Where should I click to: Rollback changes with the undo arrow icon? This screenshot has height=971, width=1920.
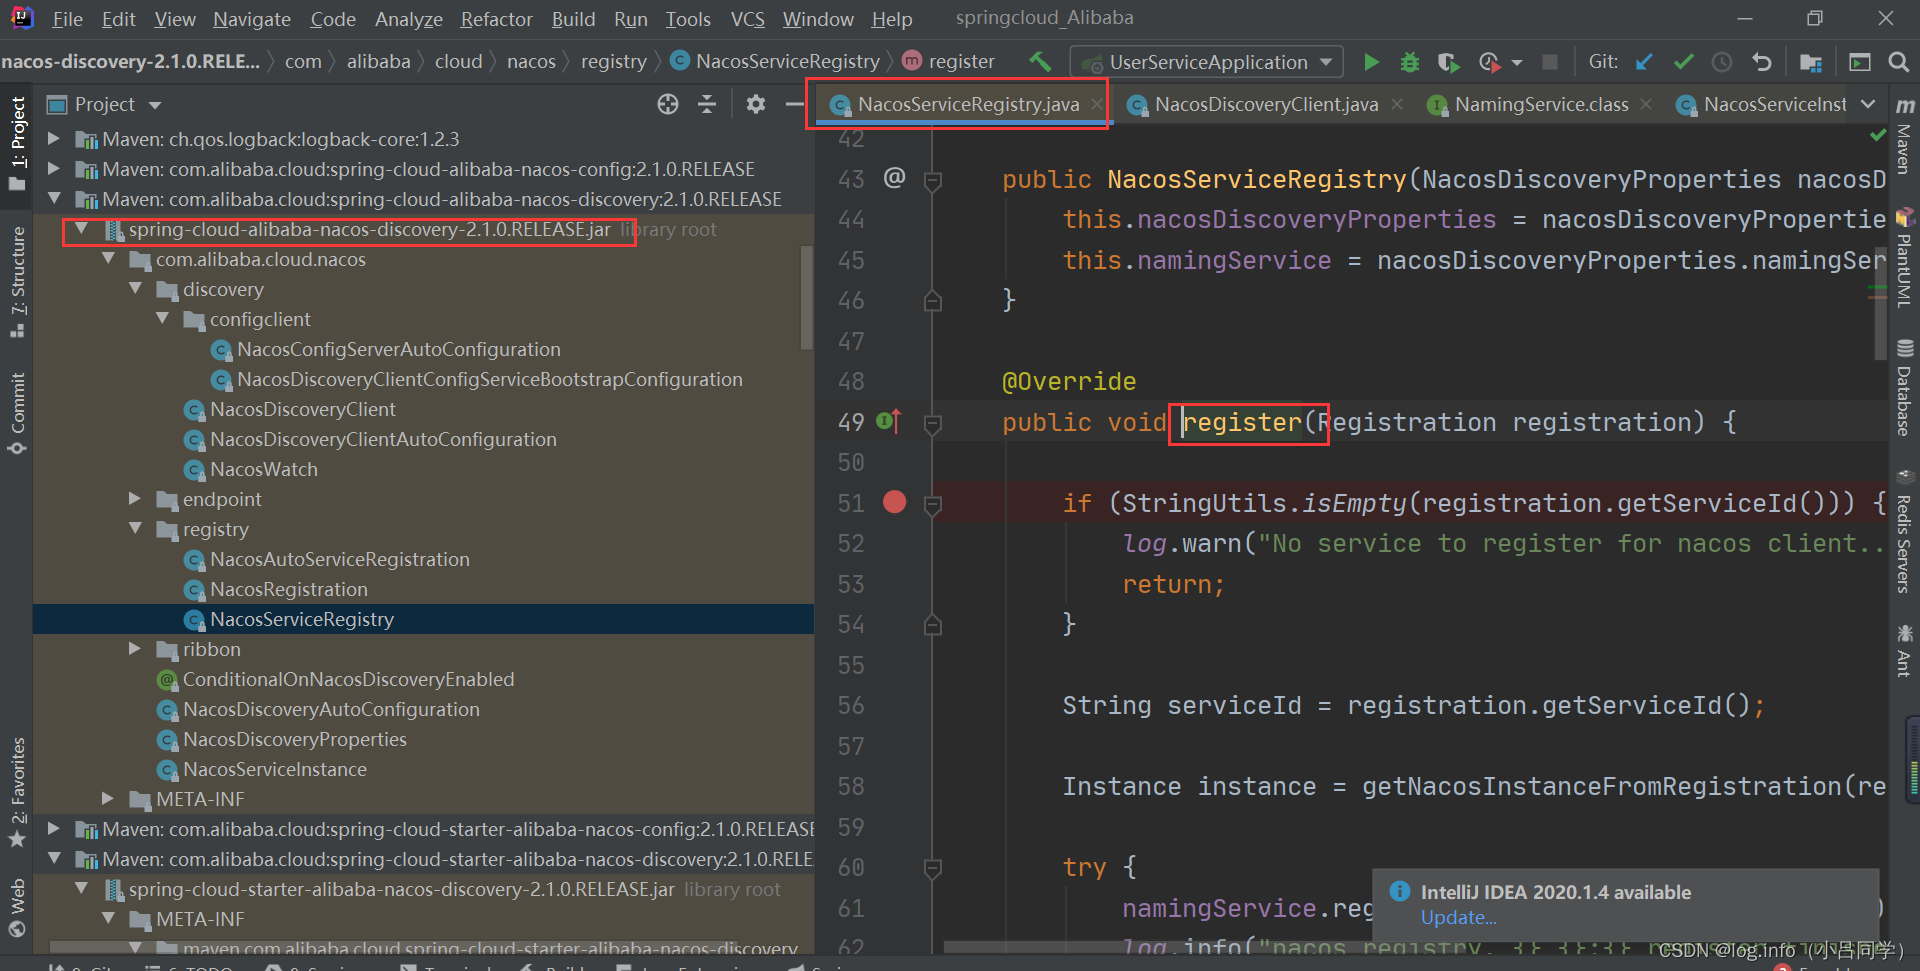1762,62
